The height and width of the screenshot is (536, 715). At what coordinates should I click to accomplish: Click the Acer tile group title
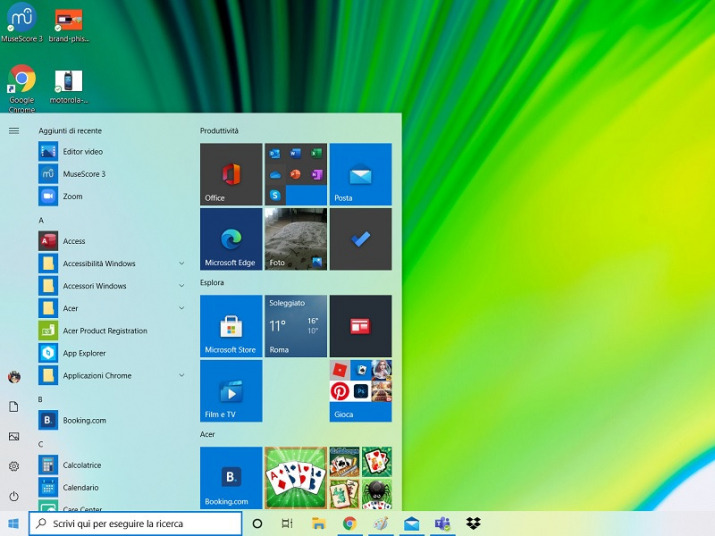click(x=207, y=434)
